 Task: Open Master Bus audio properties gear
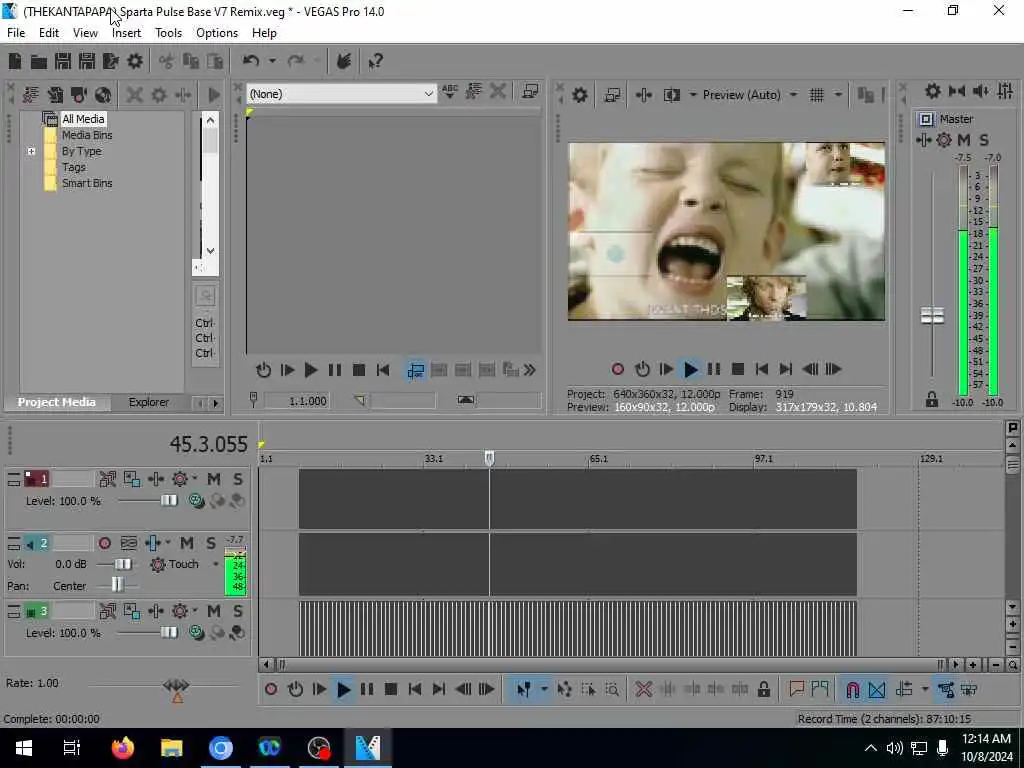(x=933, y=91)
